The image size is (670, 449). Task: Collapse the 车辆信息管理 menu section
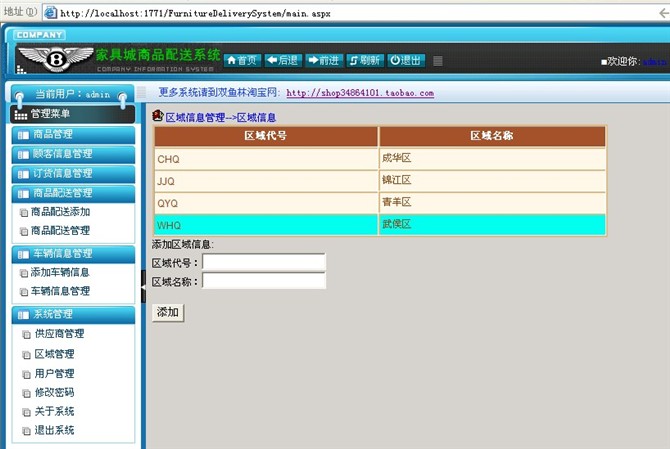click(73, 254)
